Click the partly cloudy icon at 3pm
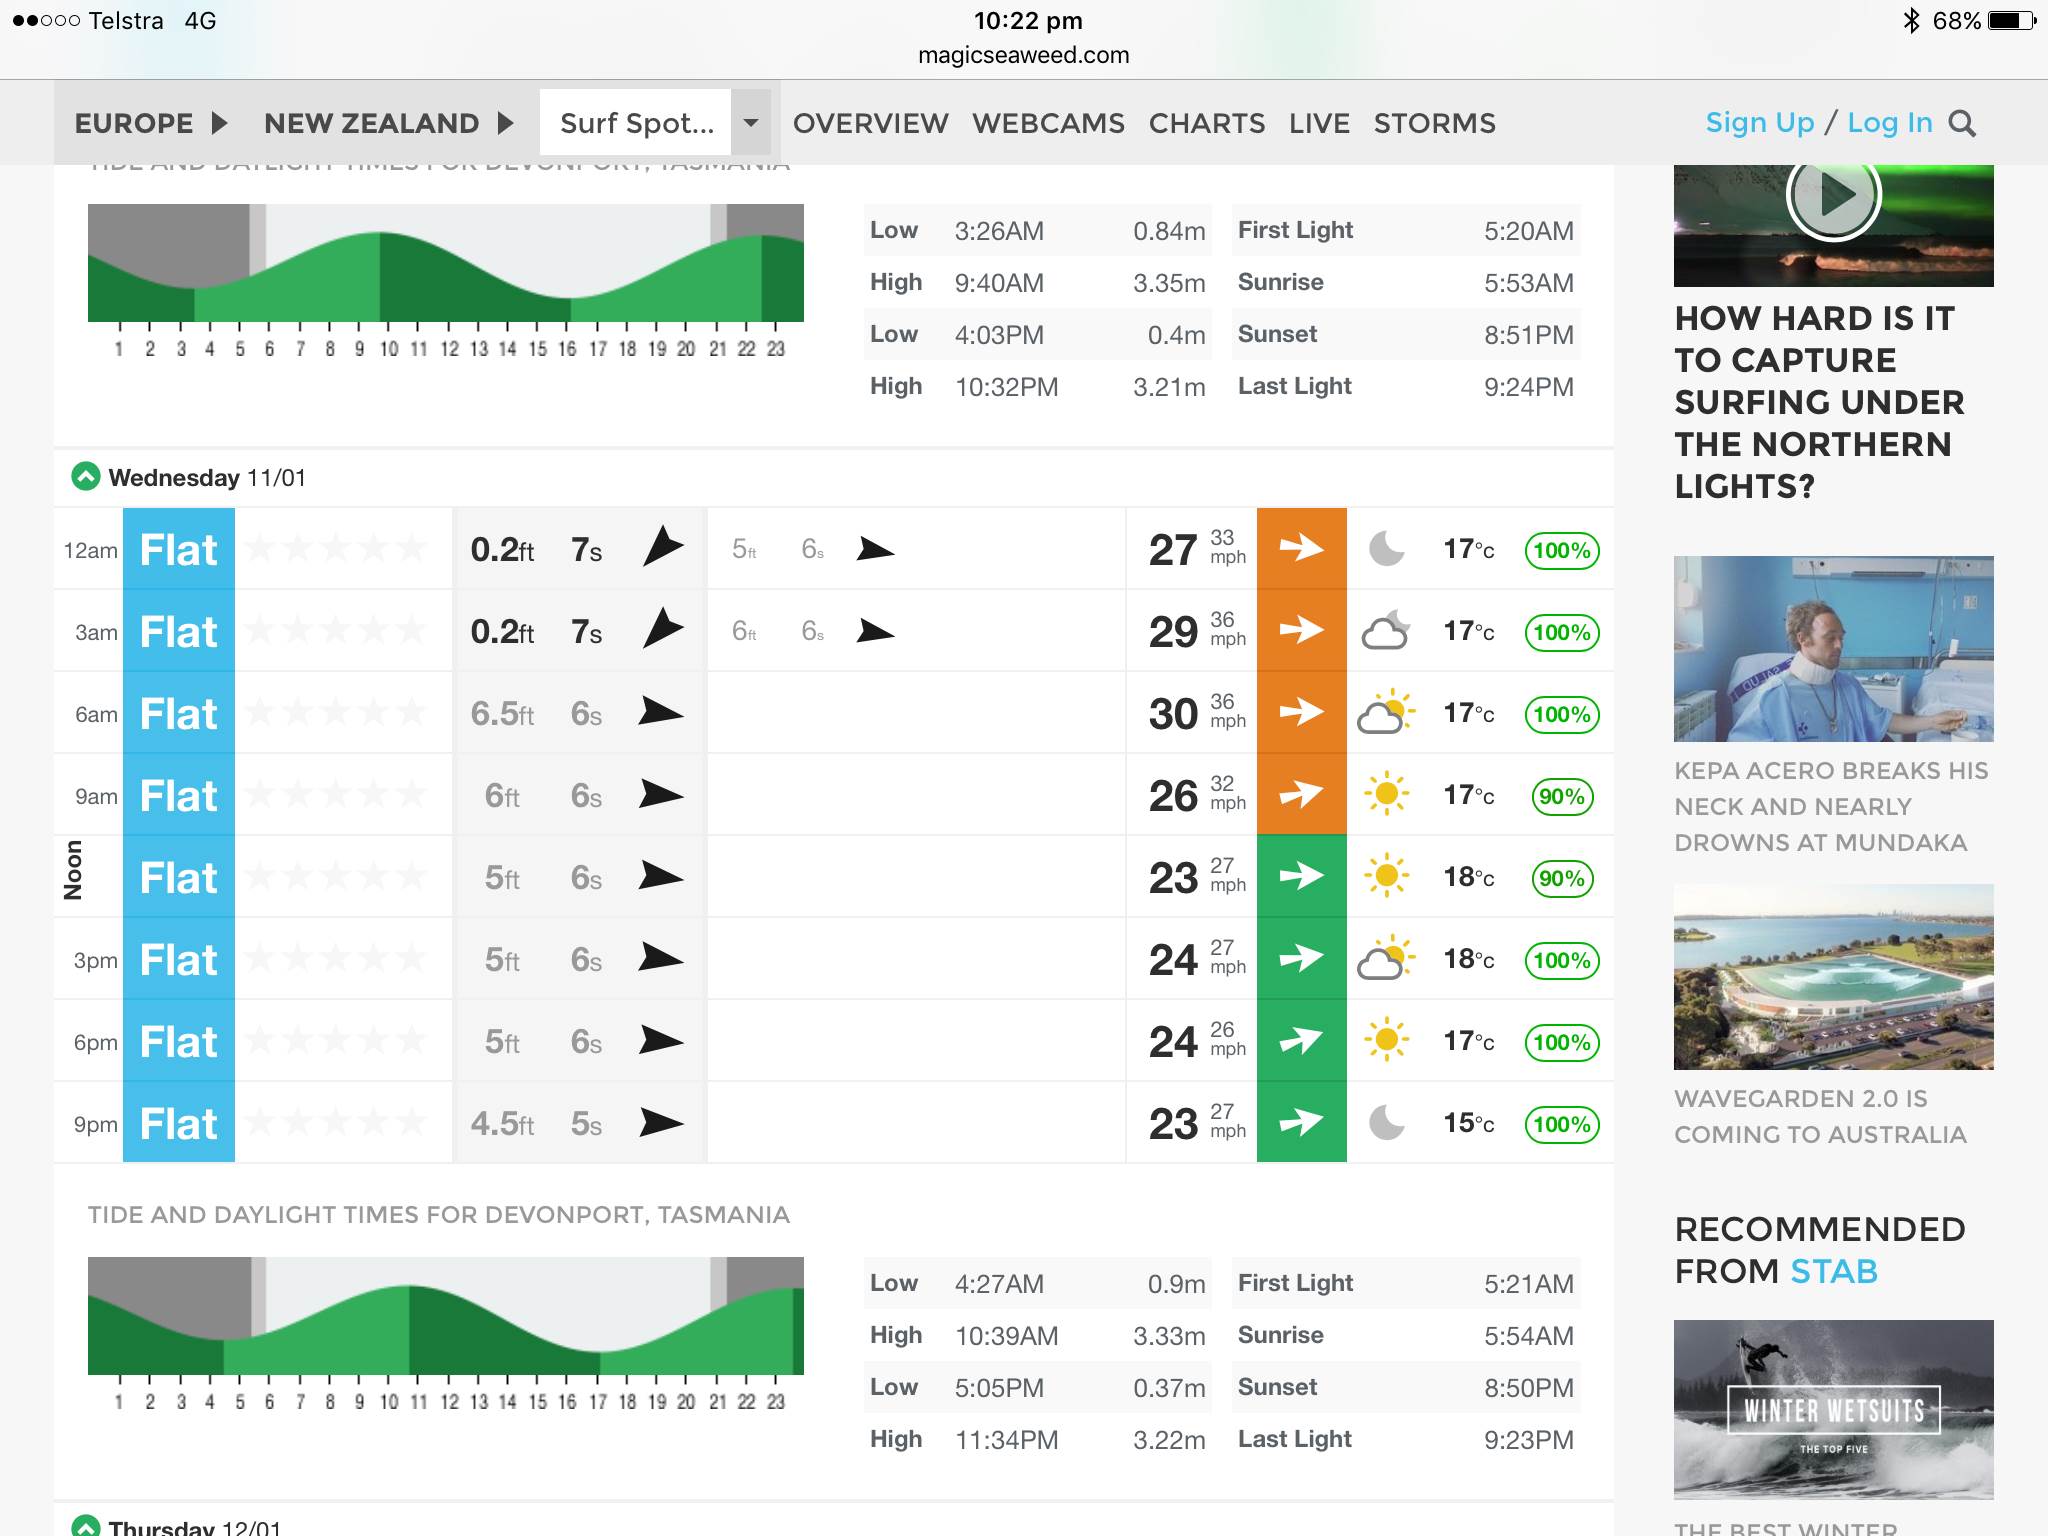This screenshot has height=1536, width=2048. (x=1386, y=959)
